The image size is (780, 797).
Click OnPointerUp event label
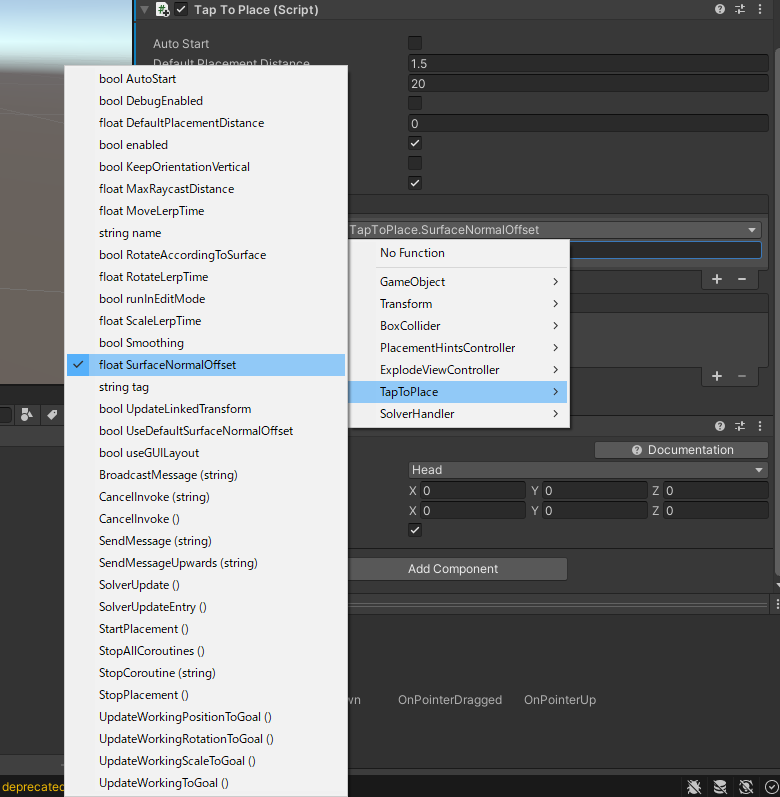coord(560,700)
